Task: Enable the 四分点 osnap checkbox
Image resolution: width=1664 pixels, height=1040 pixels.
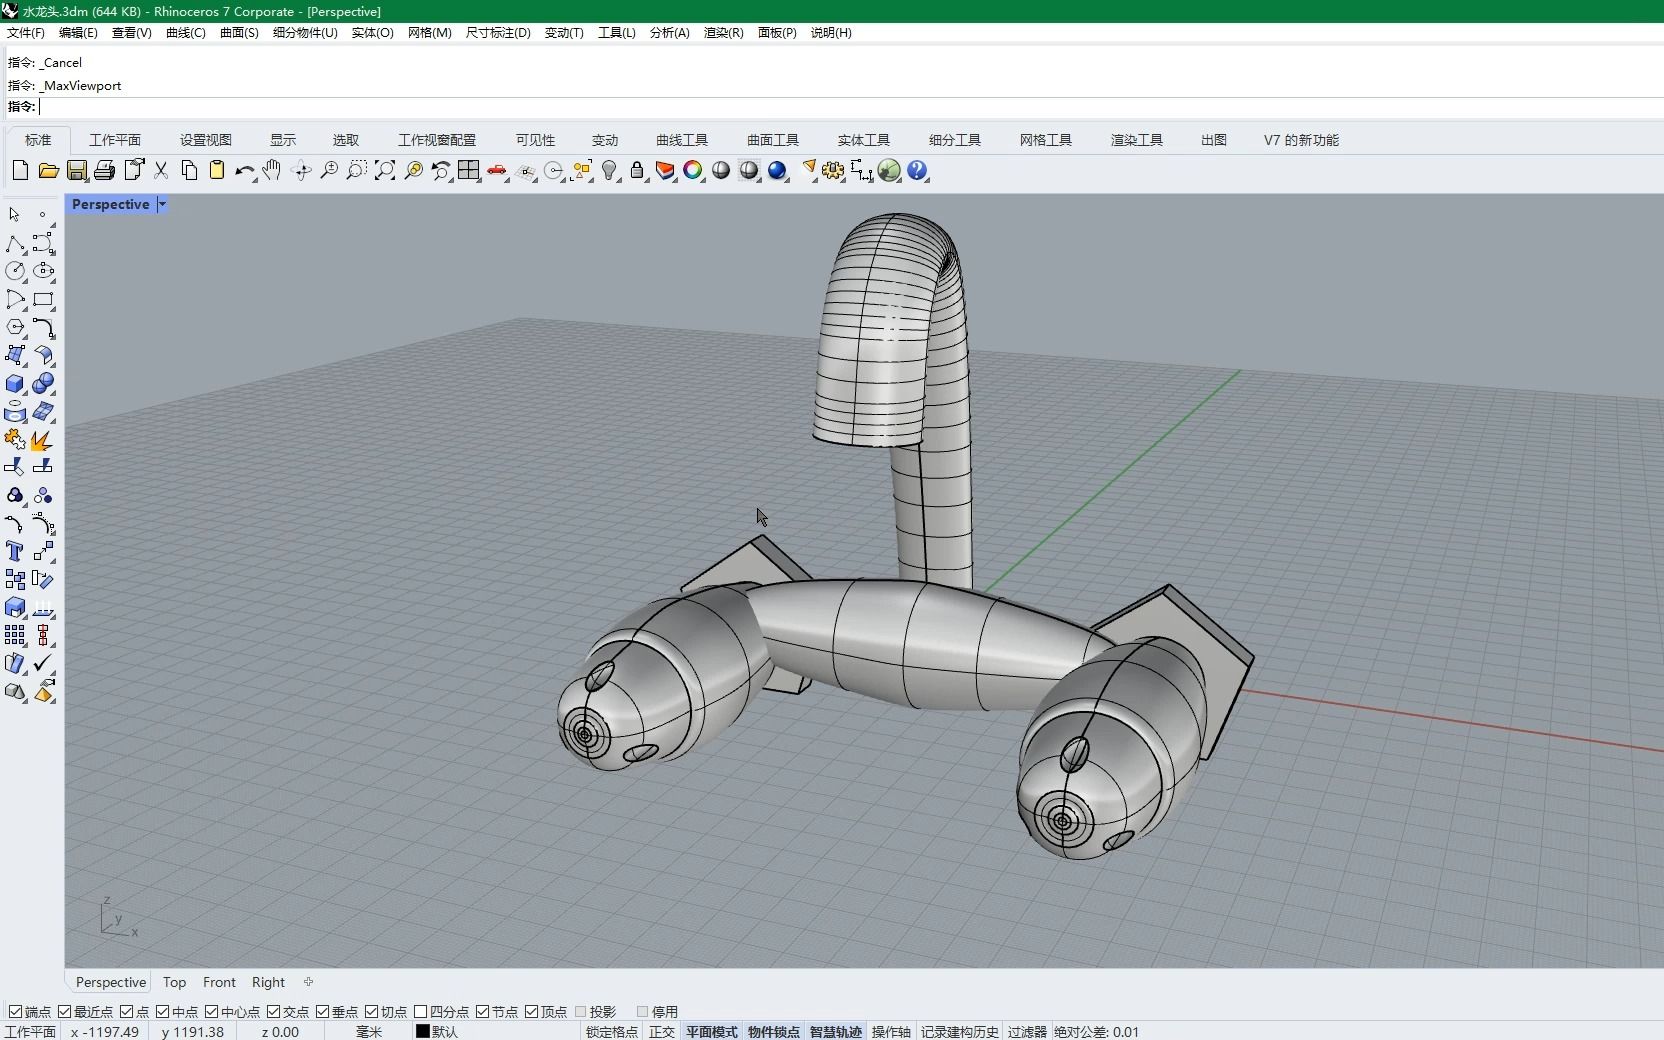Action: [x=420, y=1012]
